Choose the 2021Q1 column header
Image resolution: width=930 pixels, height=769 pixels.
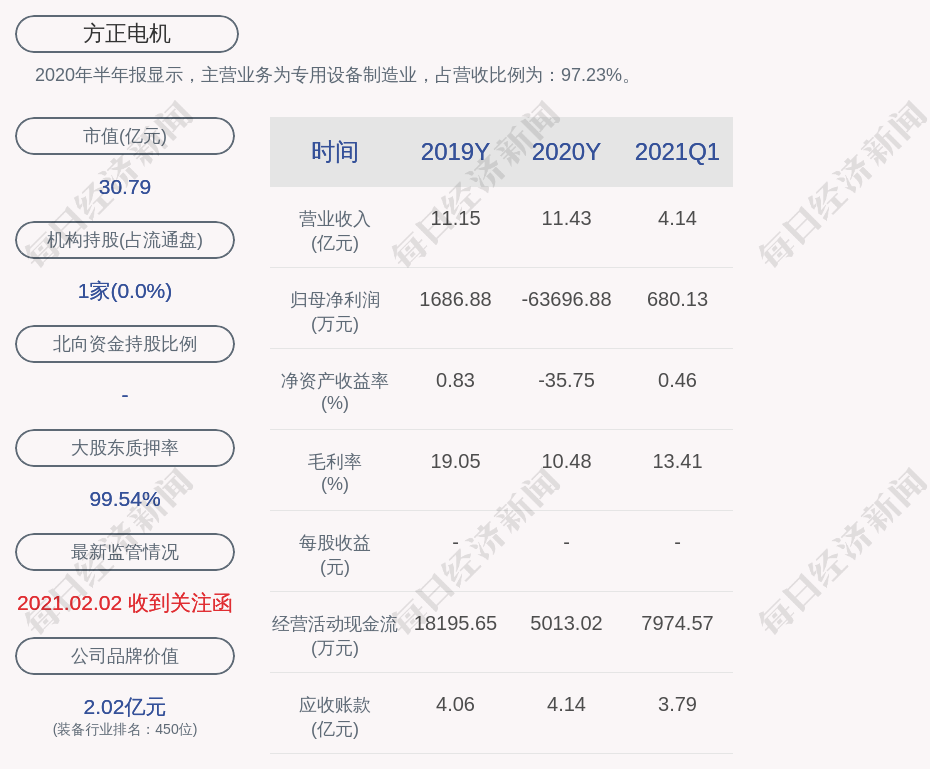pos(677,152)
